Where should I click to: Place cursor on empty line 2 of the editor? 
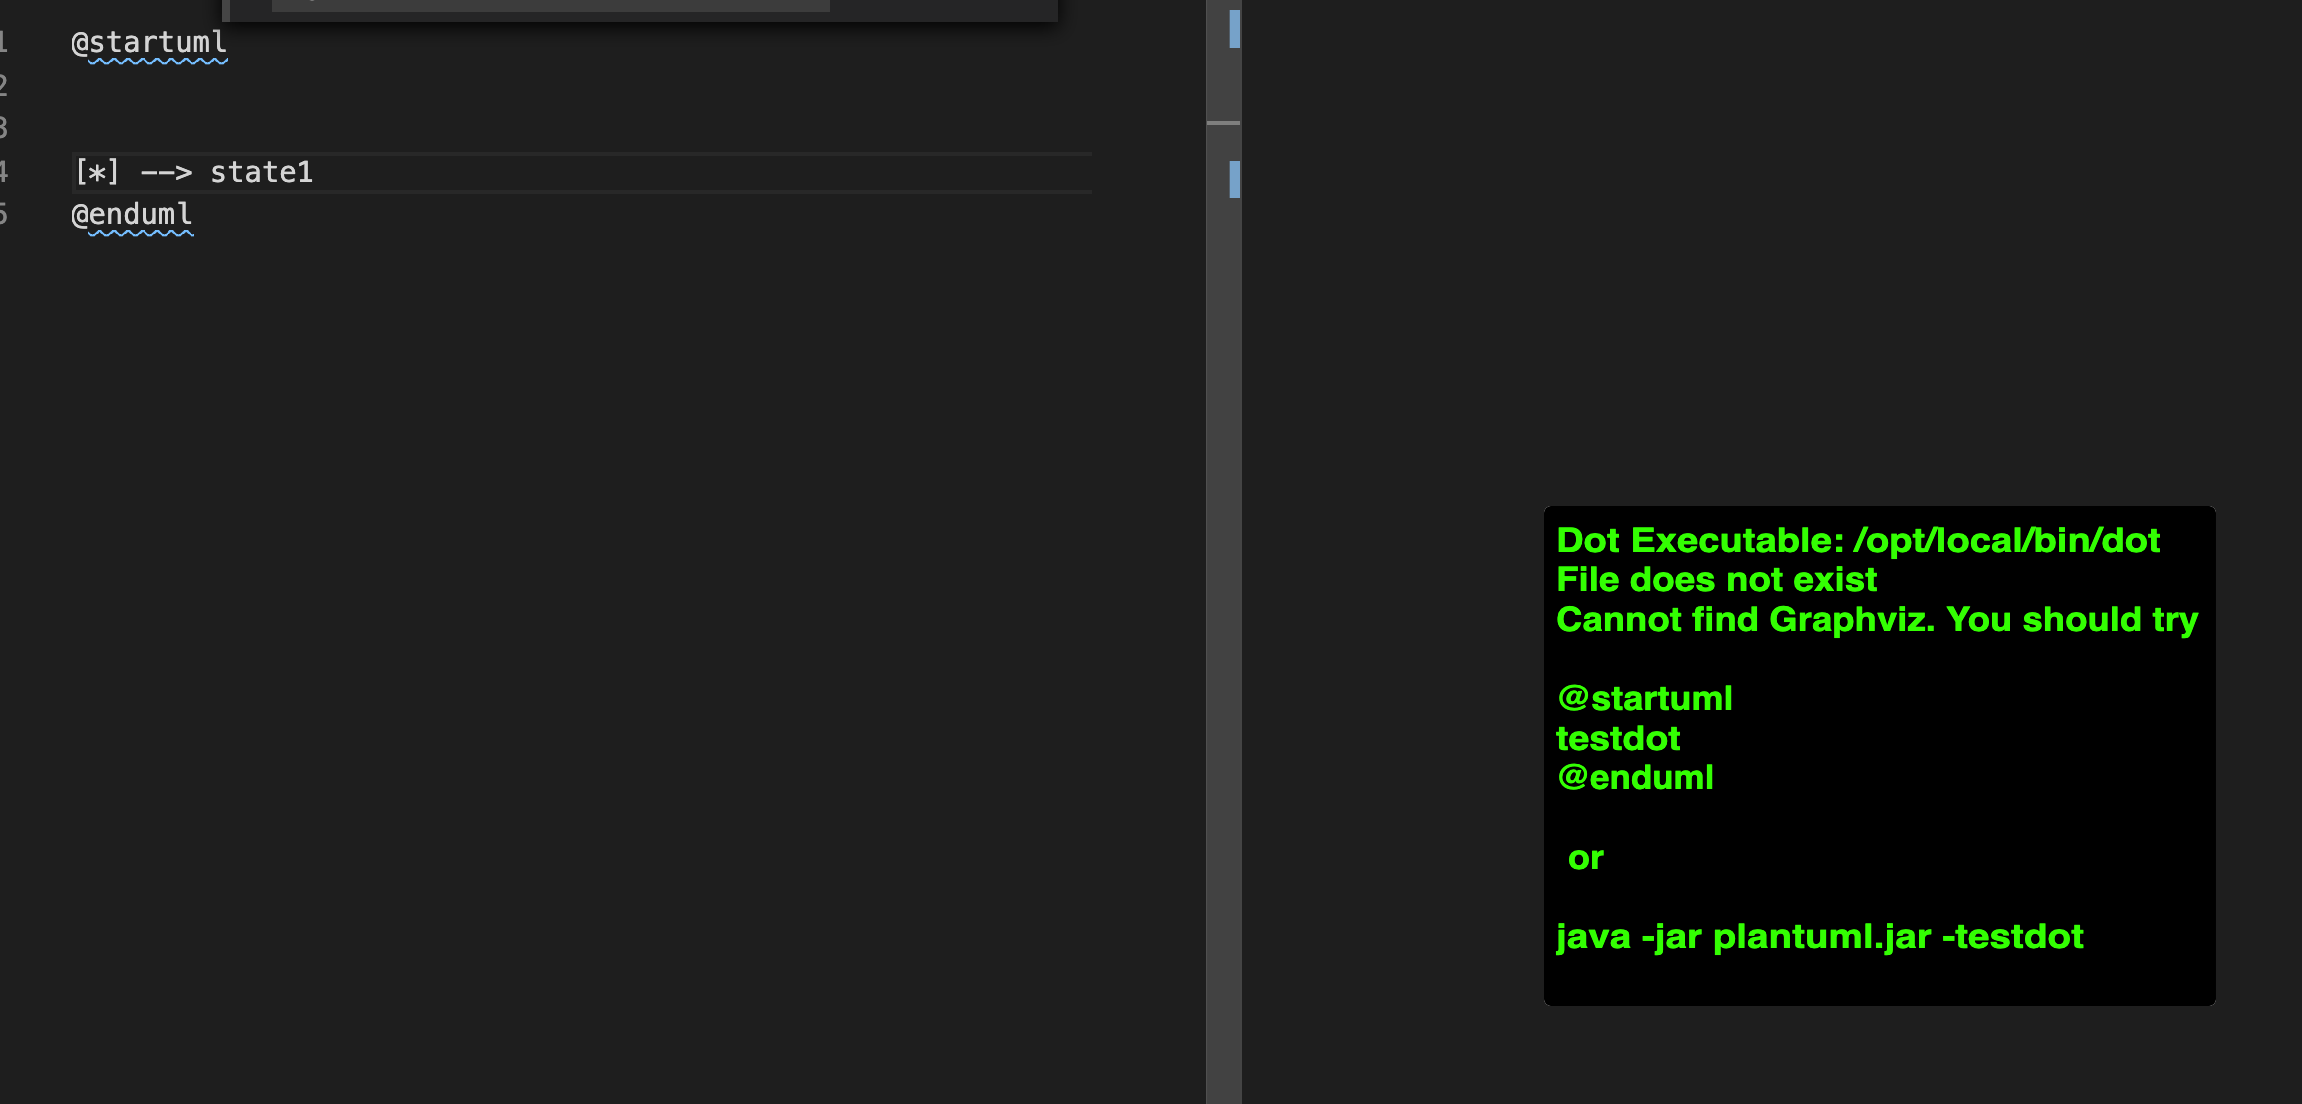(200, 85)
